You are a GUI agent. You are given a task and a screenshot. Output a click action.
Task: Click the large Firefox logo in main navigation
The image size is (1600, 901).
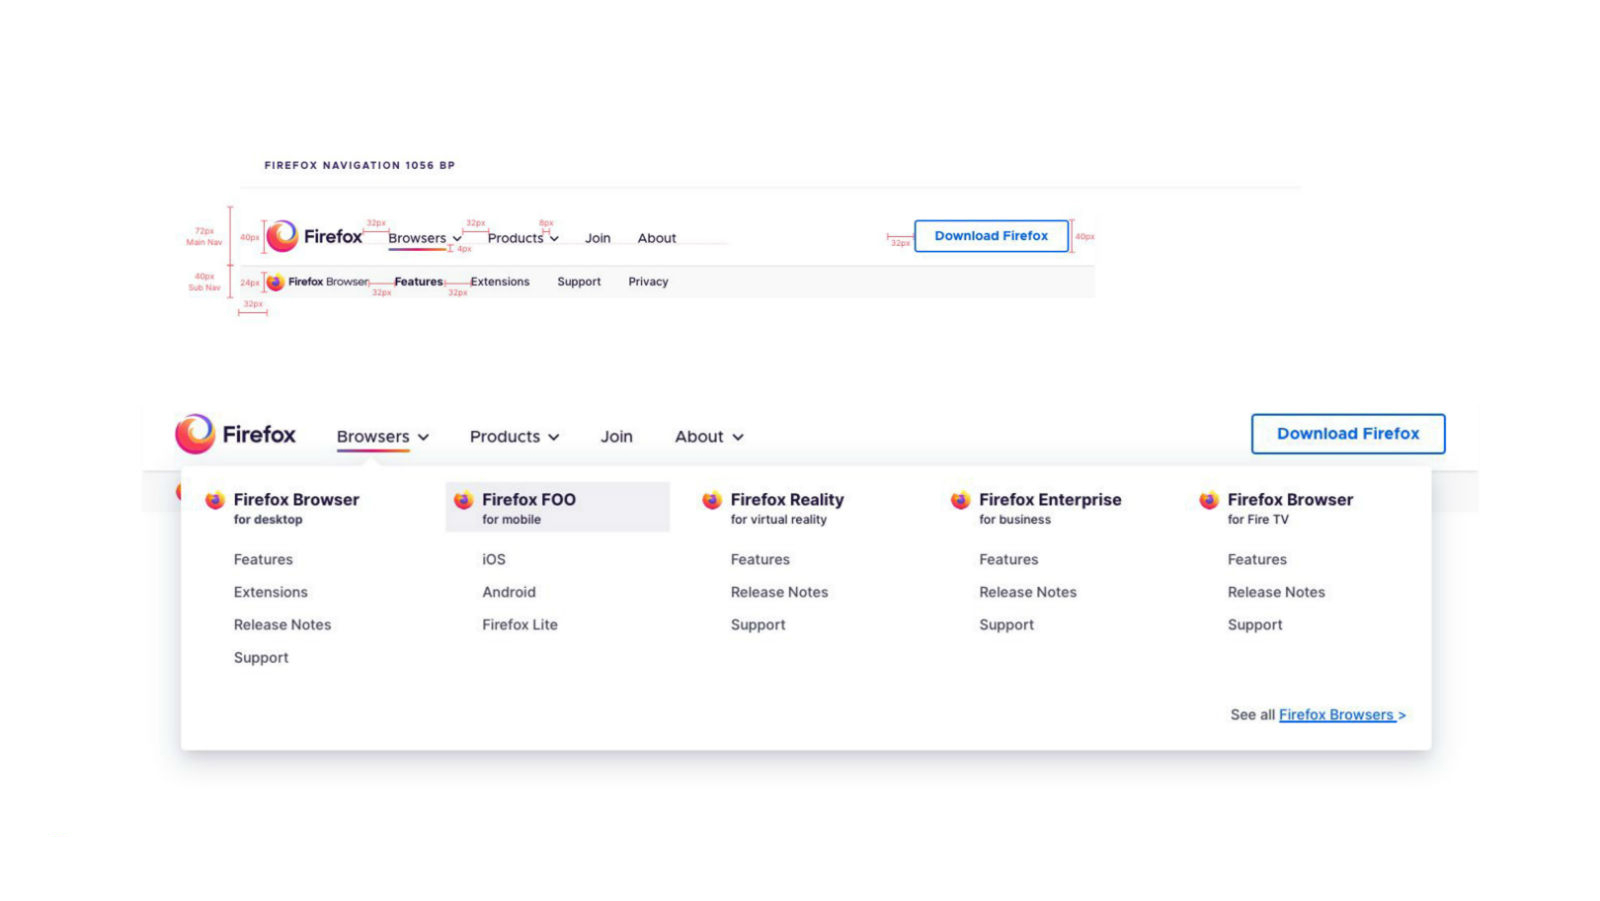[195, 434]
